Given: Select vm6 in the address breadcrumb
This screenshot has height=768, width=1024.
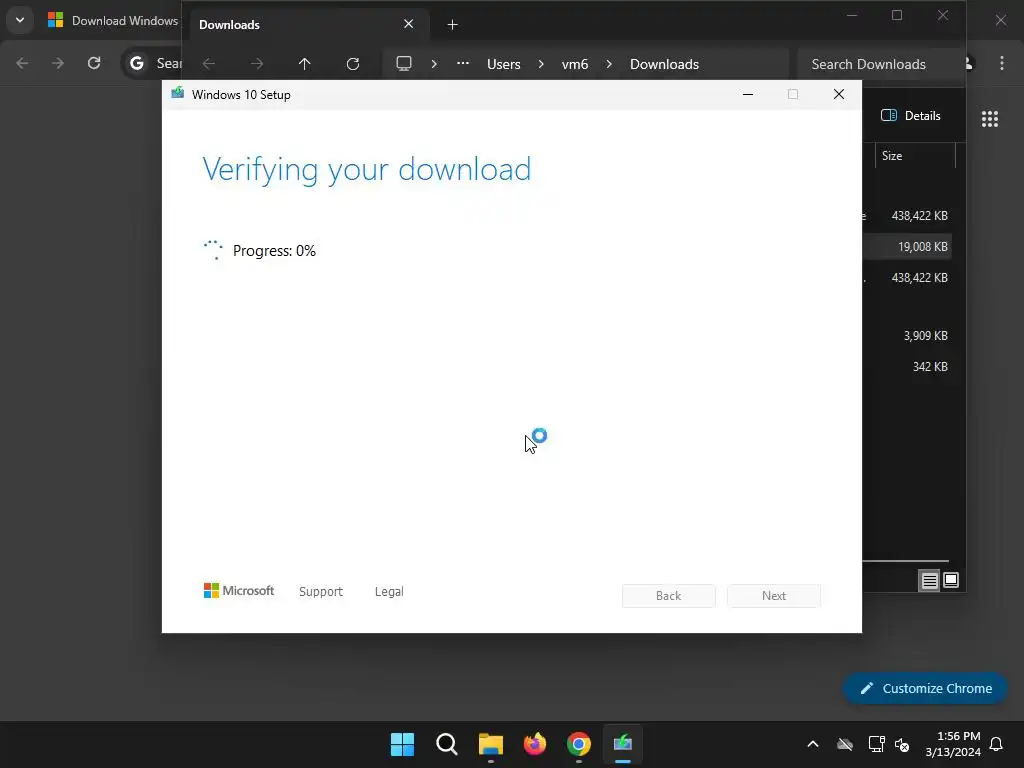Looking at the screenshot, I should click(575, 64).
